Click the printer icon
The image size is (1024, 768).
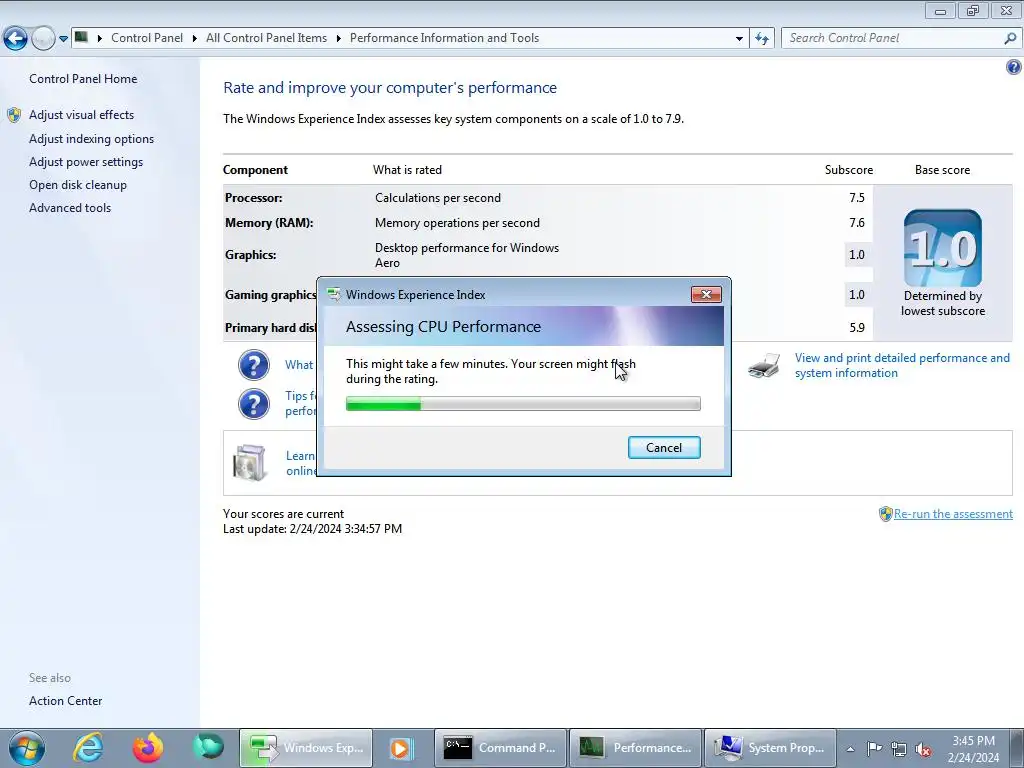click(764, 366)
